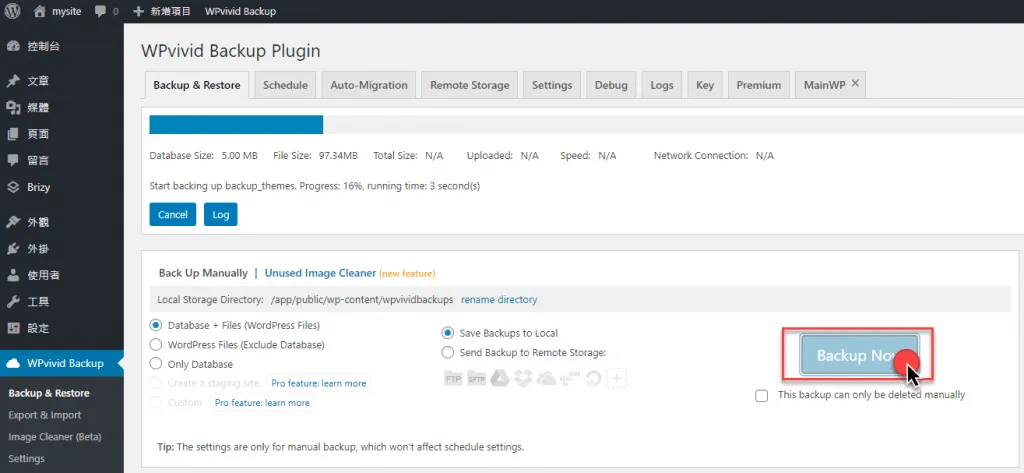
Task: Click the rename directory link
Action: [x=499, y=300]
